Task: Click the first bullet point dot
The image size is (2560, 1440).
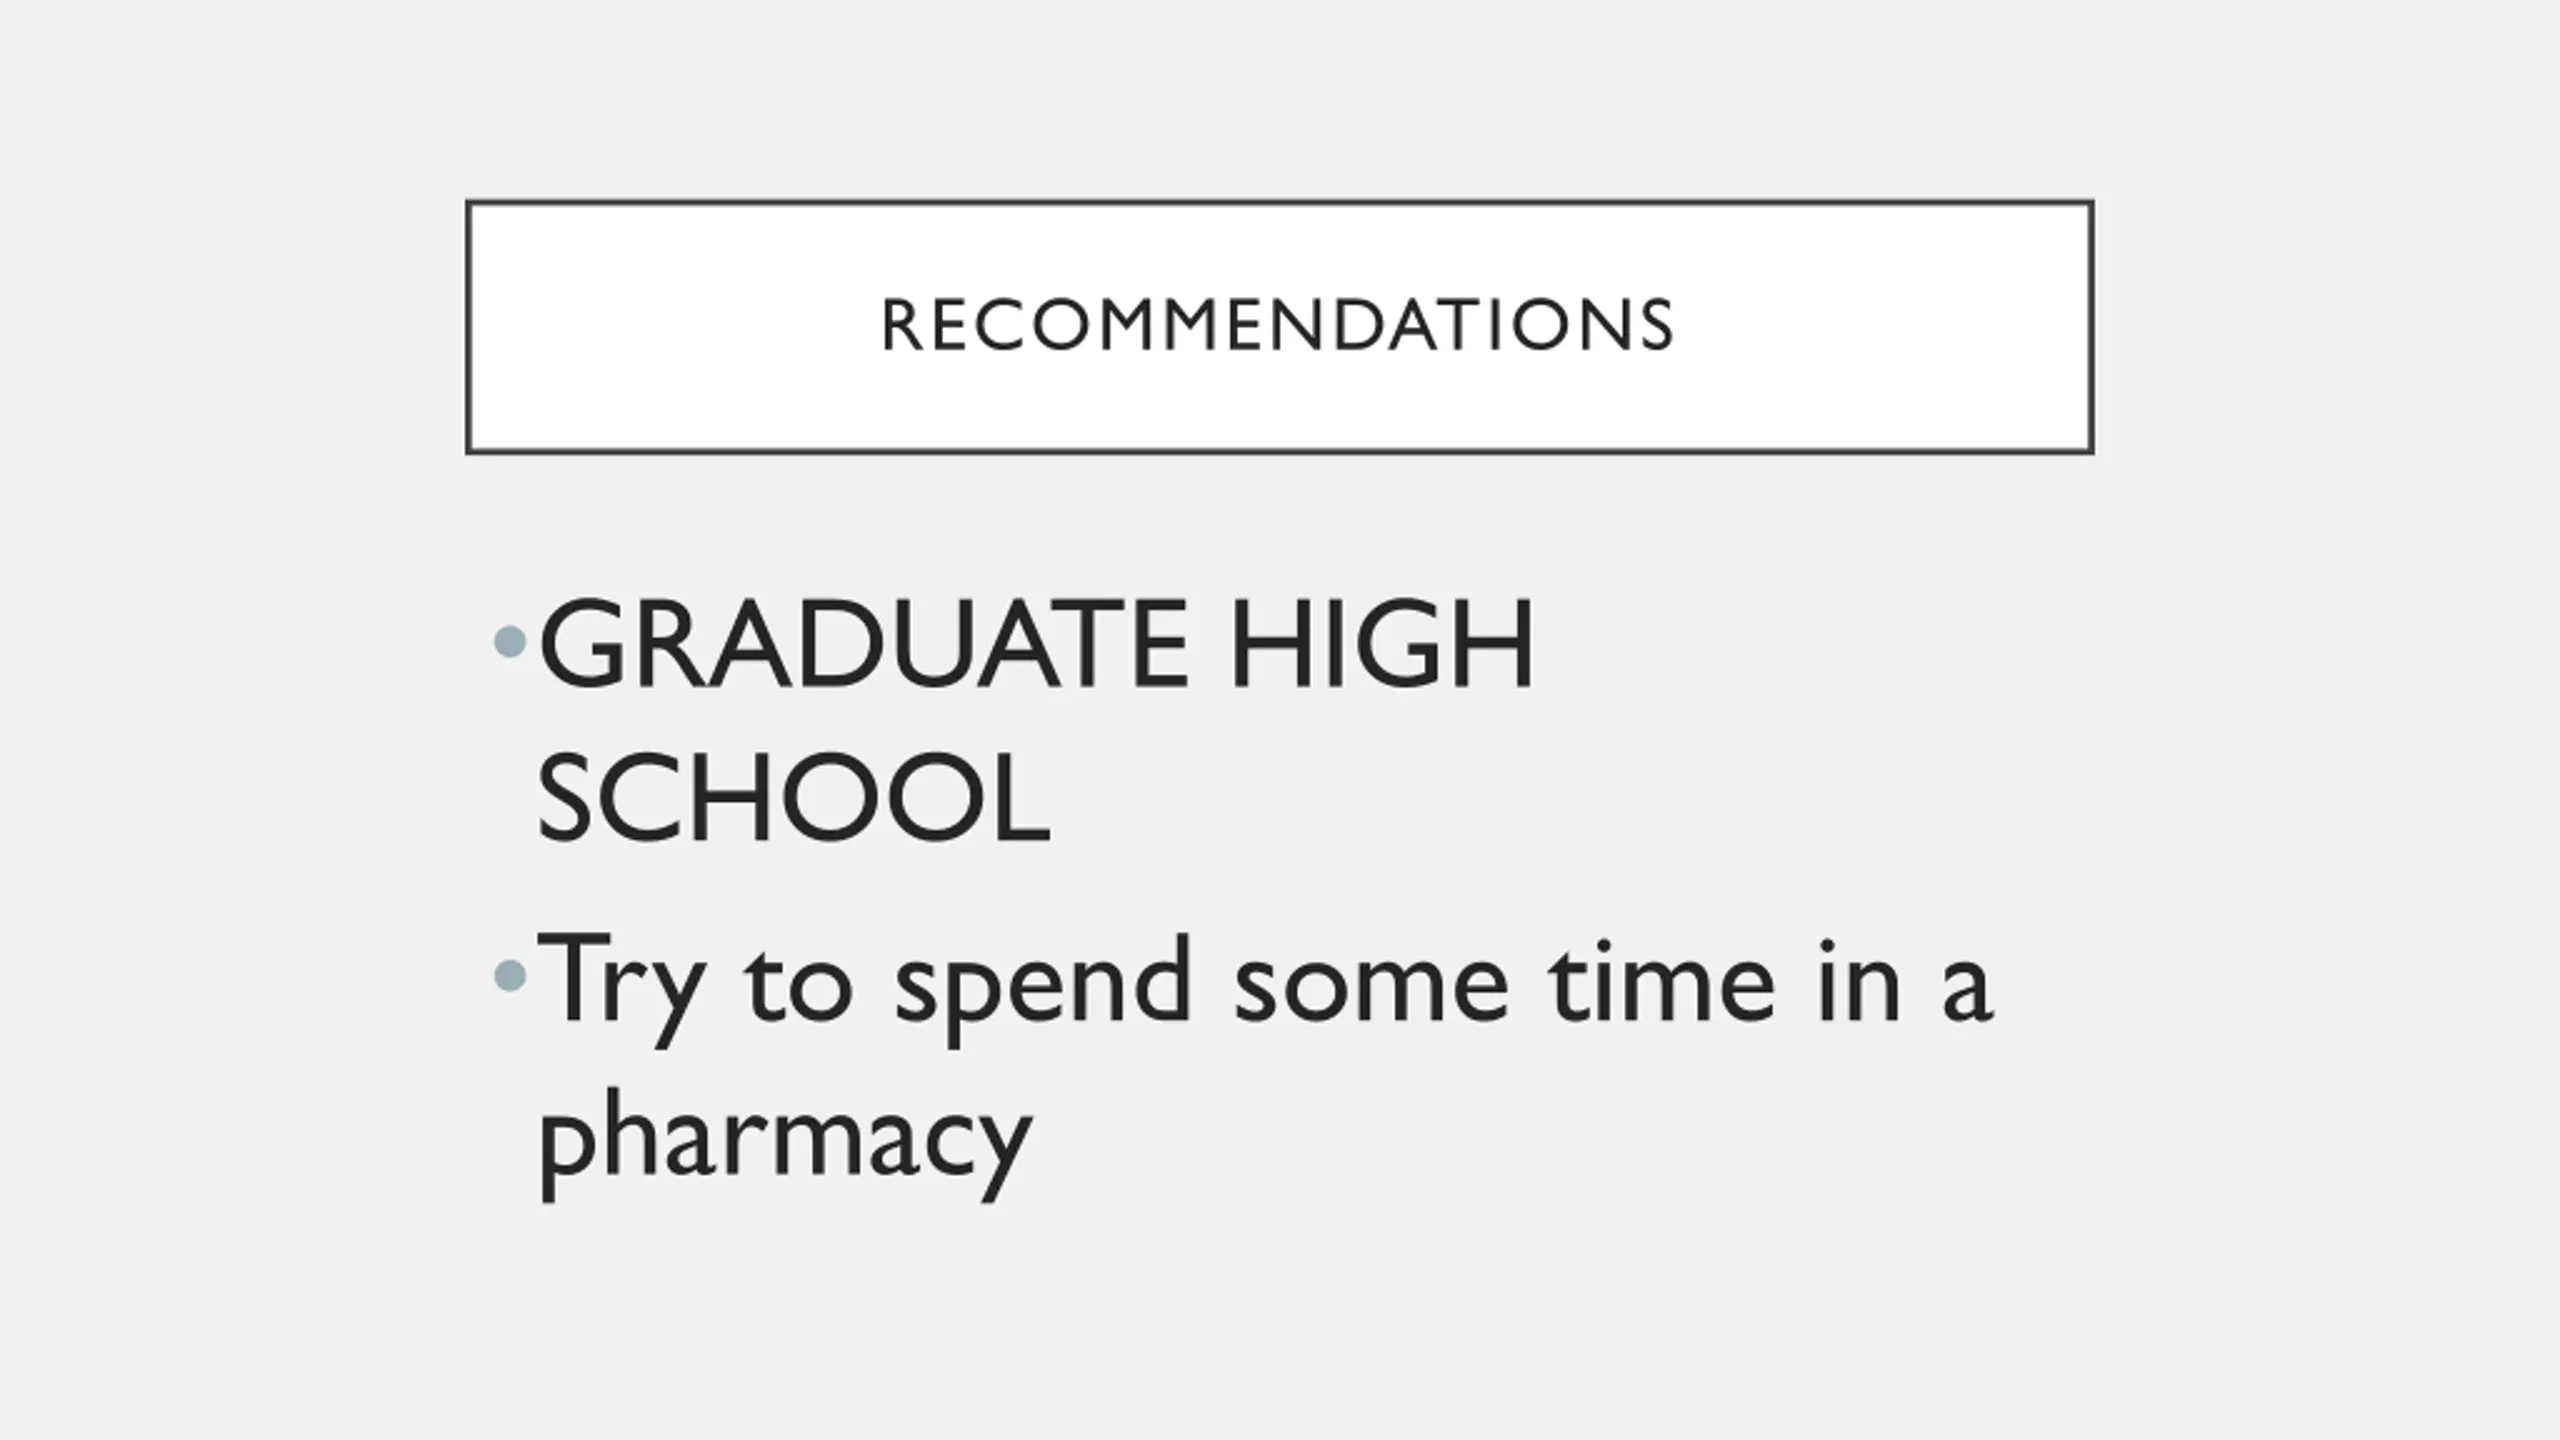Action: click(x=510, y=642)
